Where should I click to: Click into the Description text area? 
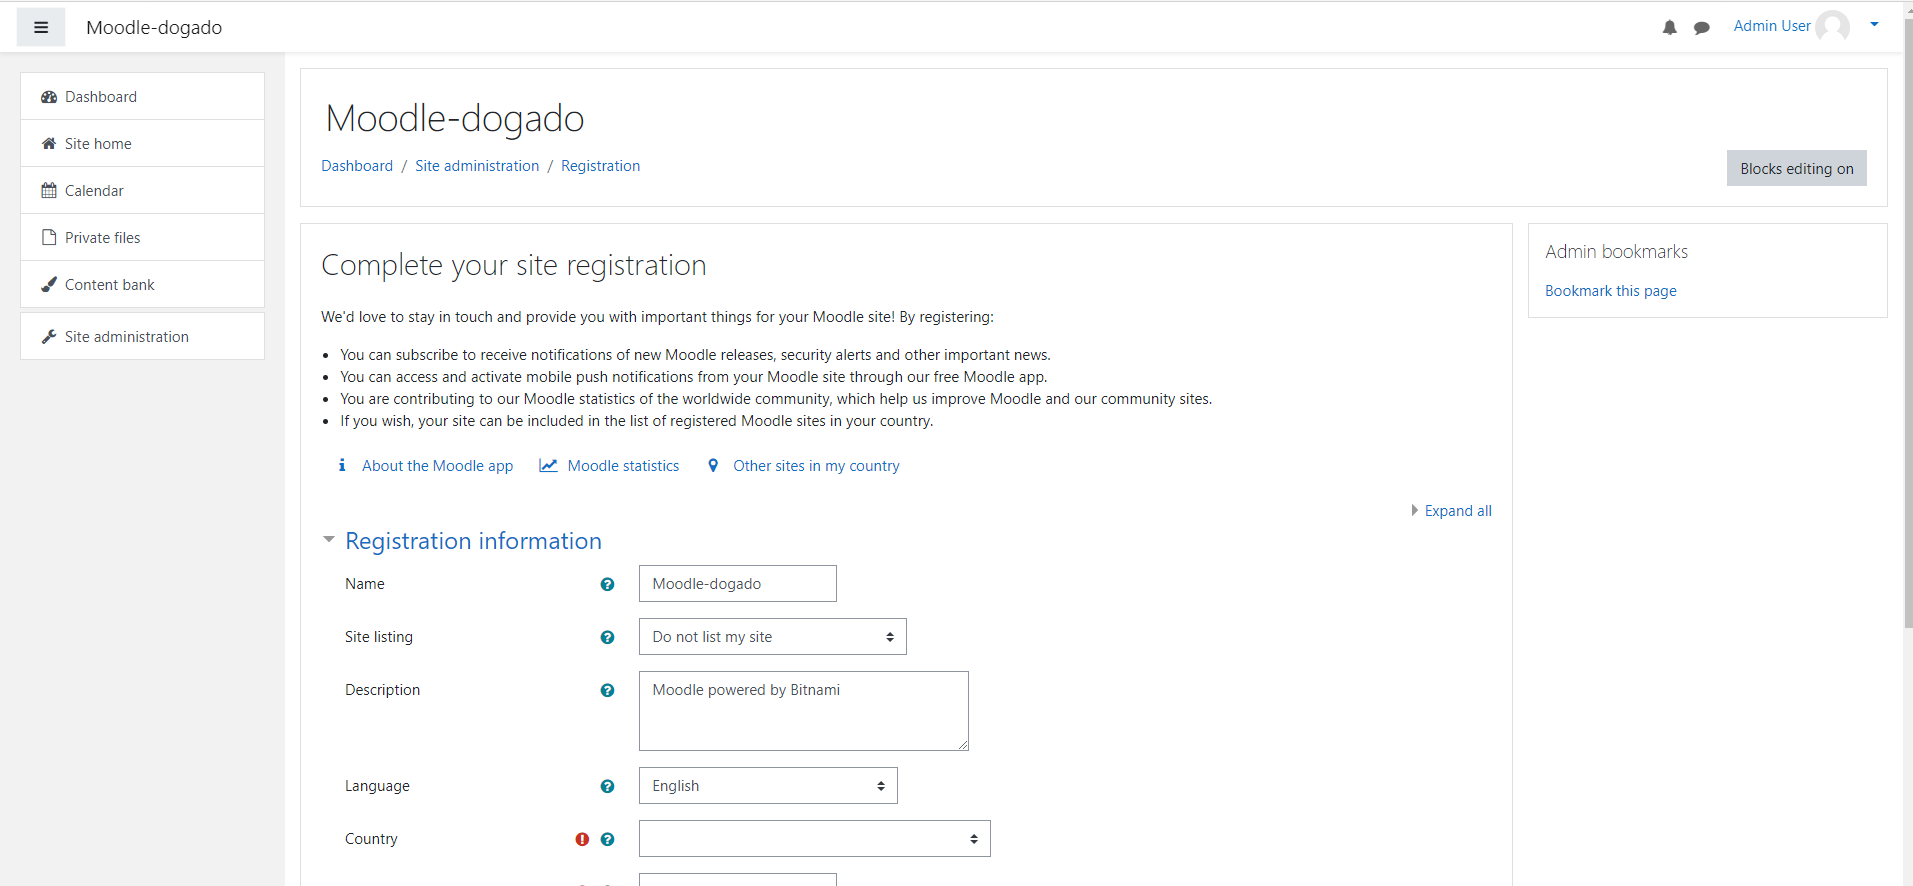[x=803, y=711]
